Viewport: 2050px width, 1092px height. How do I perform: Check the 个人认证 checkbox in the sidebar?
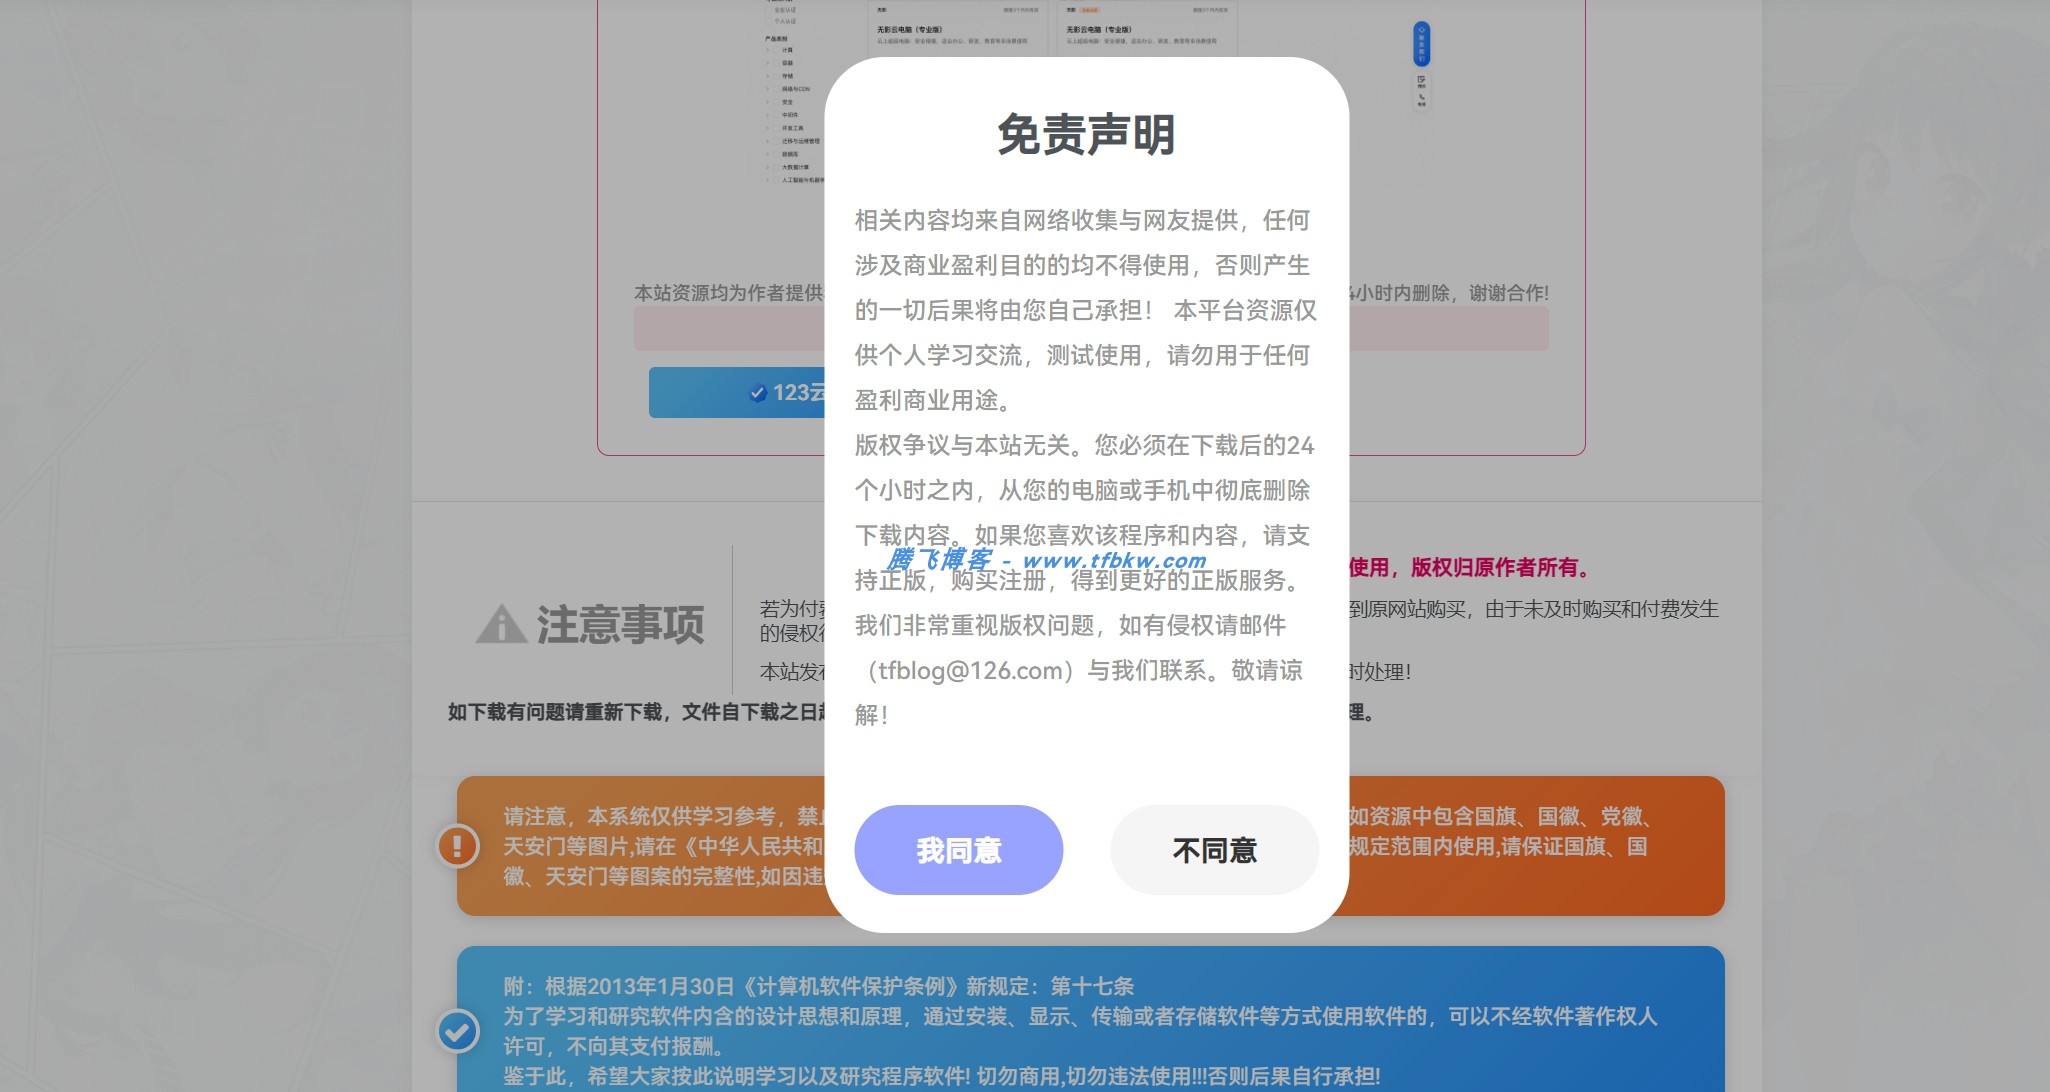(x=767, y=22)
